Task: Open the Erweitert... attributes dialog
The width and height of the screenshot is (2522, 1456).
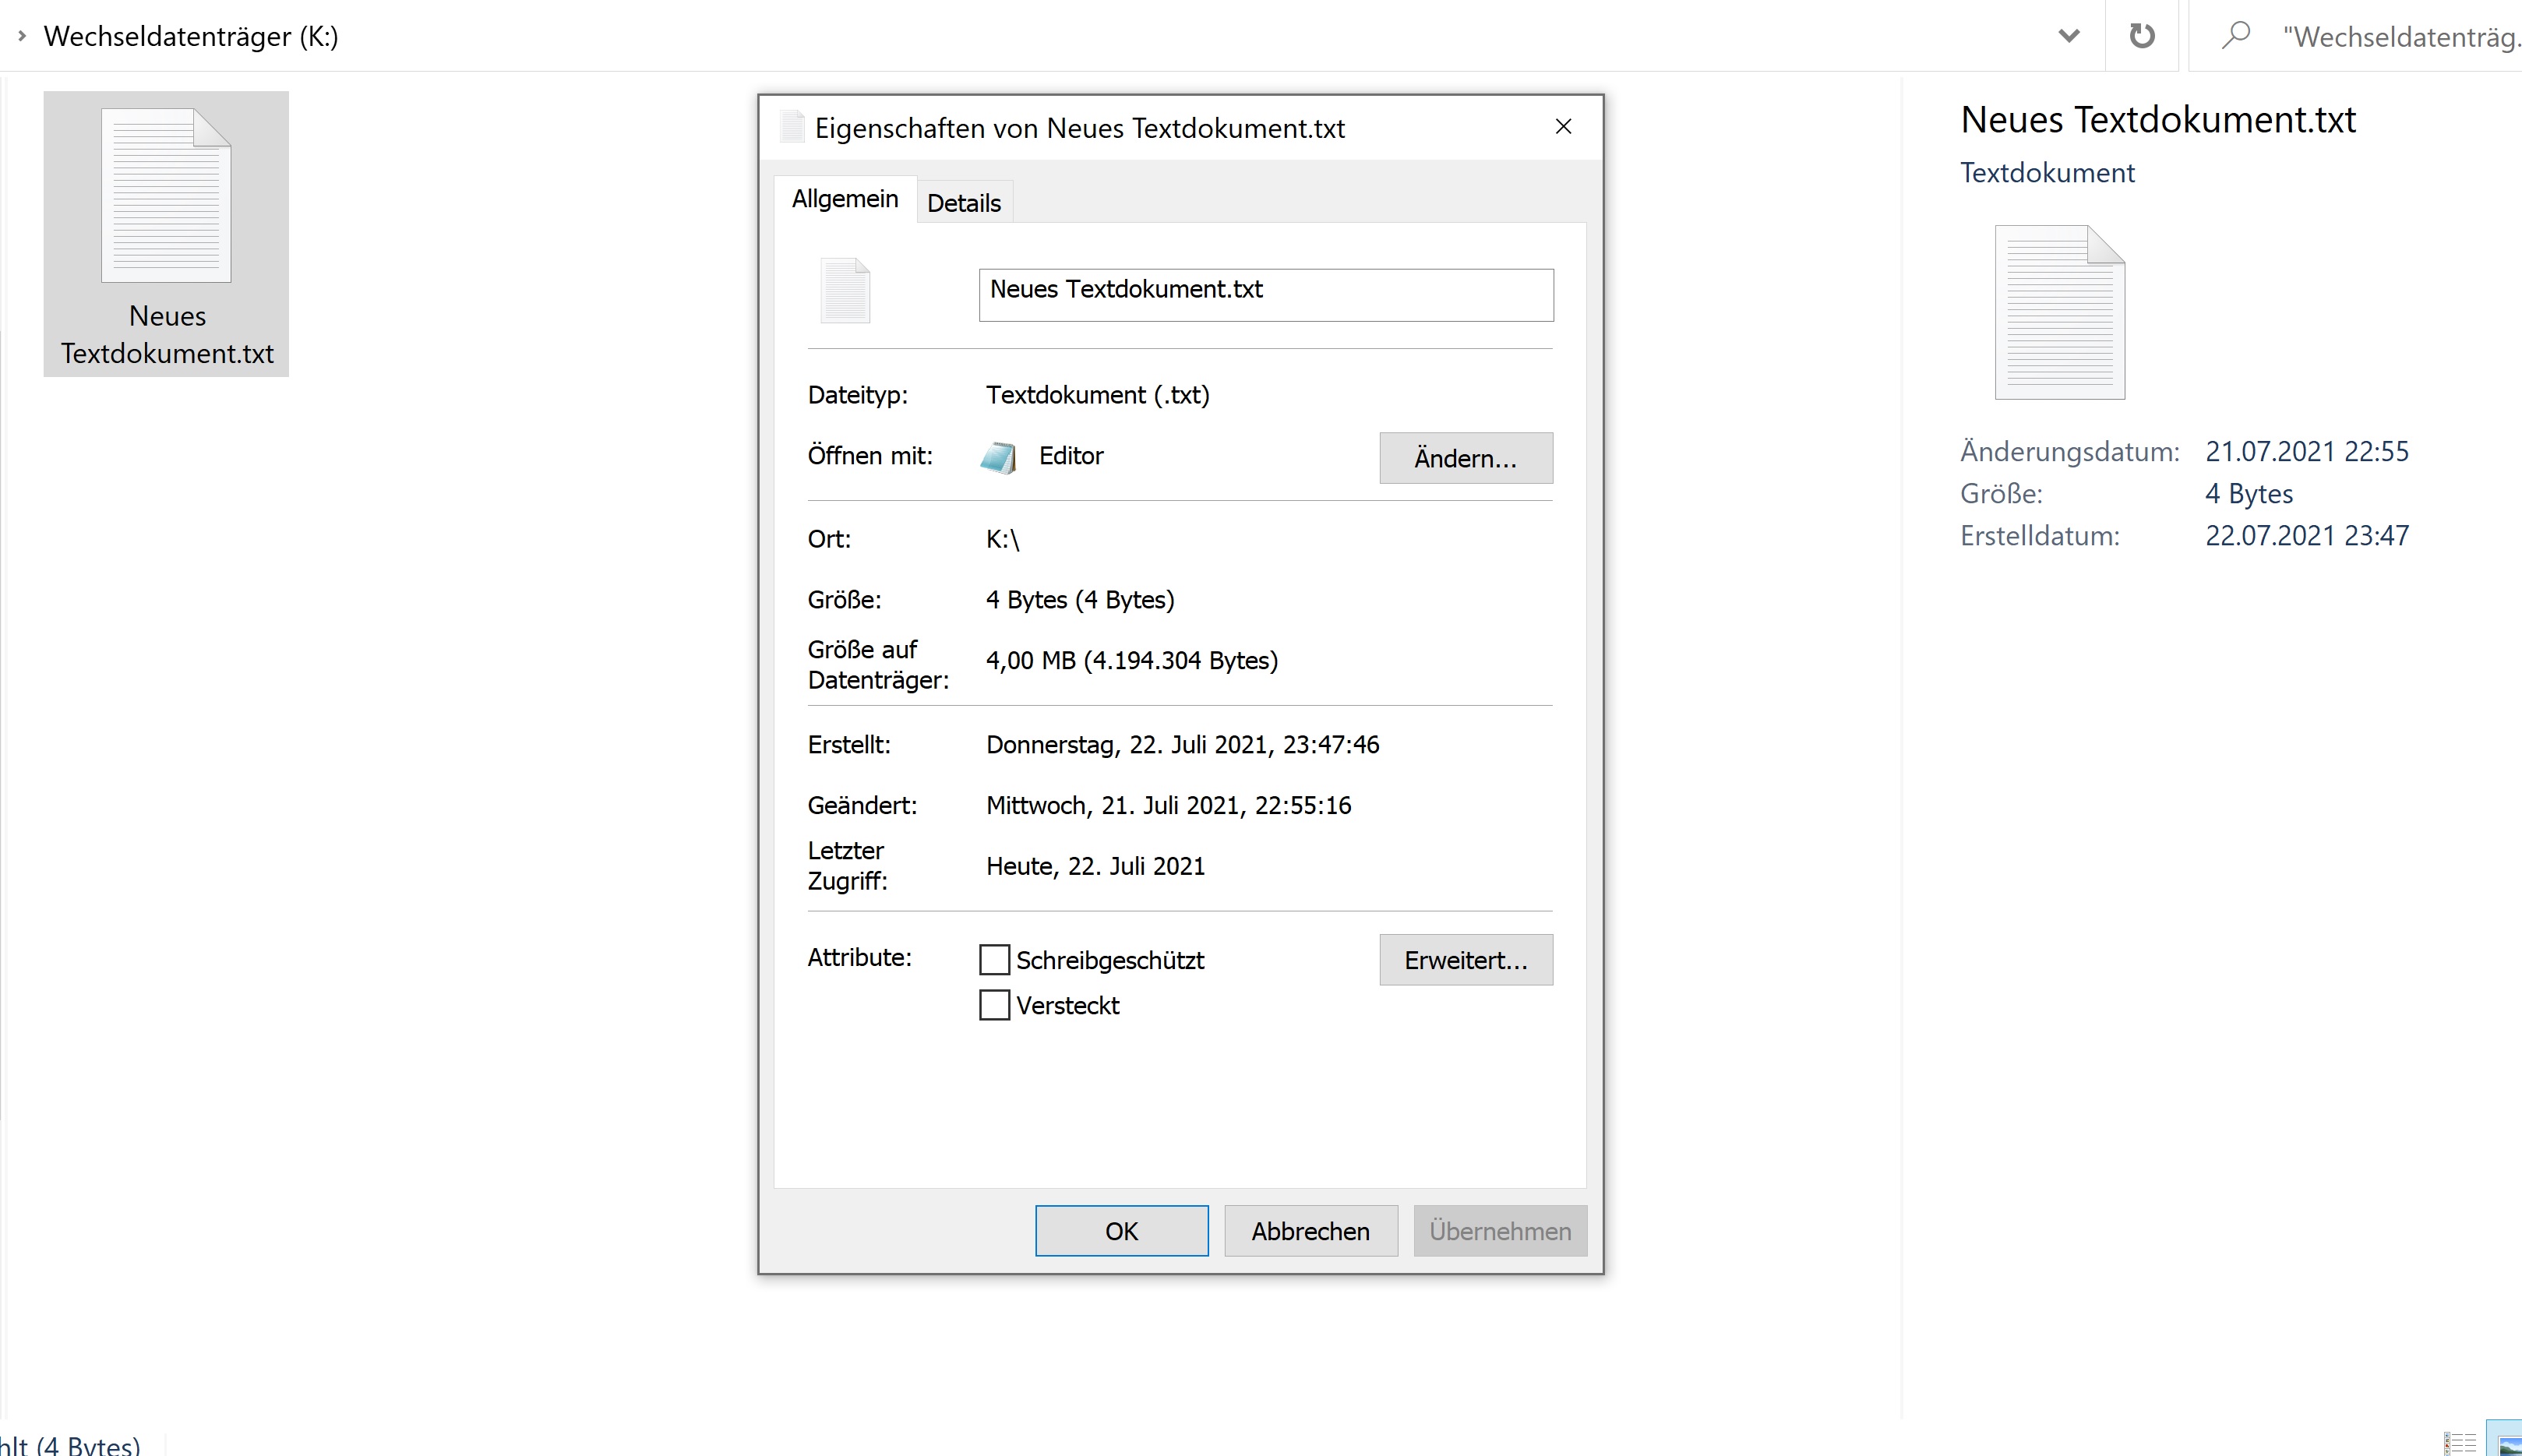Action: coord(1465,960)
